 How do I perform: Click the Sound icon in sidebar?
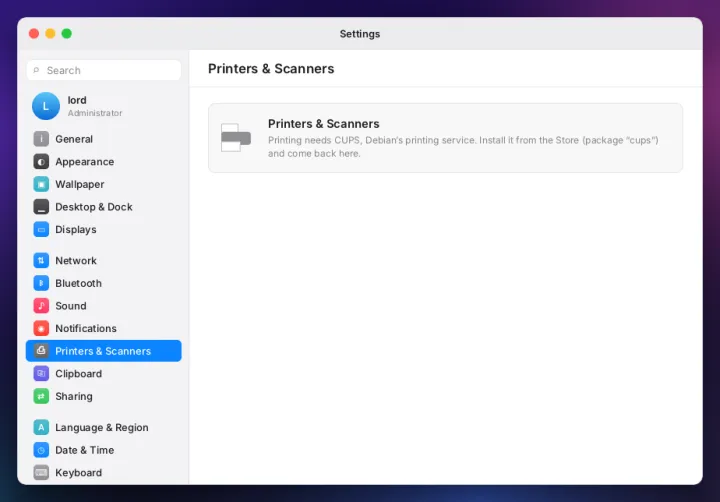41,305
